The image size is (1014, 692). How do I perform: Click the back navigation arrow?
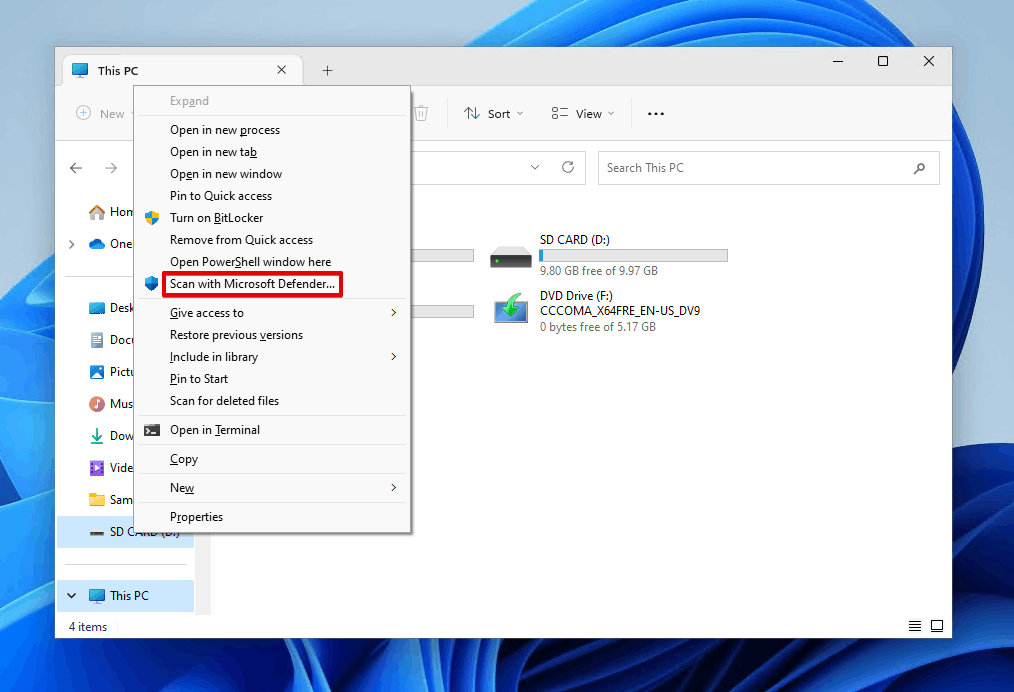[76, 168]
